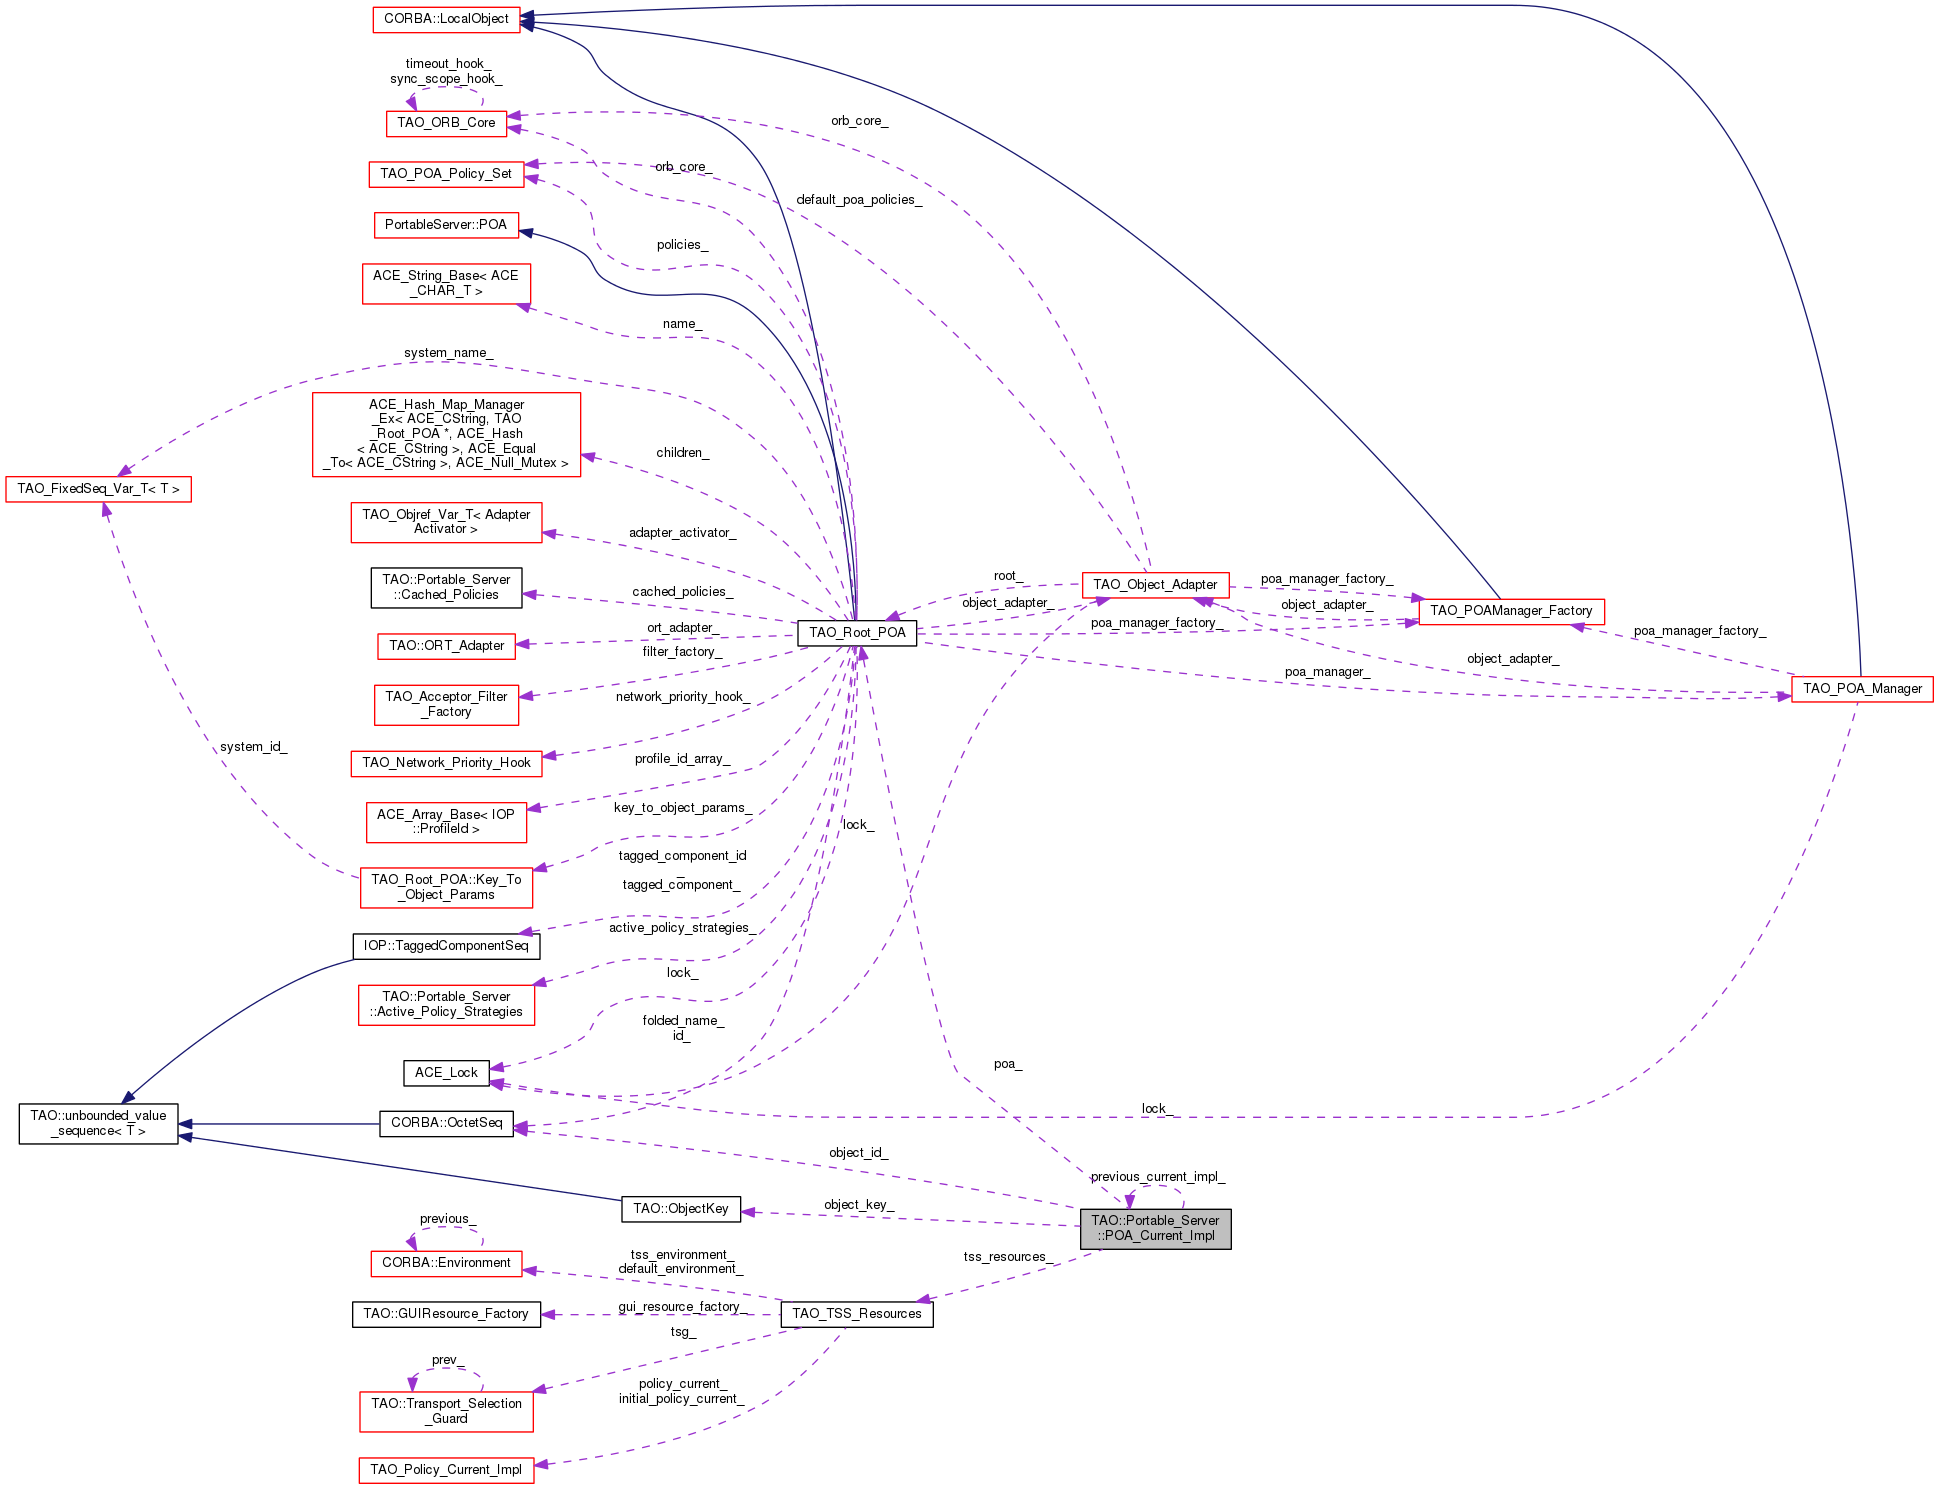Select TAO::unbounded_value_sequence< T > node
The image size is (1939, 1489).
[98, 1124]
